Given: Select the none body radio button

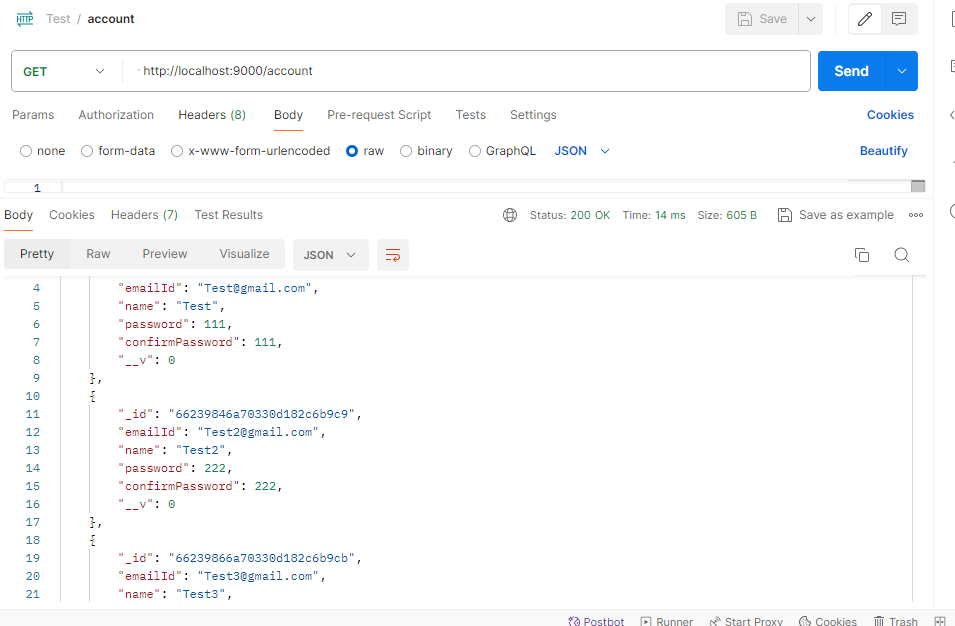Looking at the screenshot, I should (x=26, y=151).
